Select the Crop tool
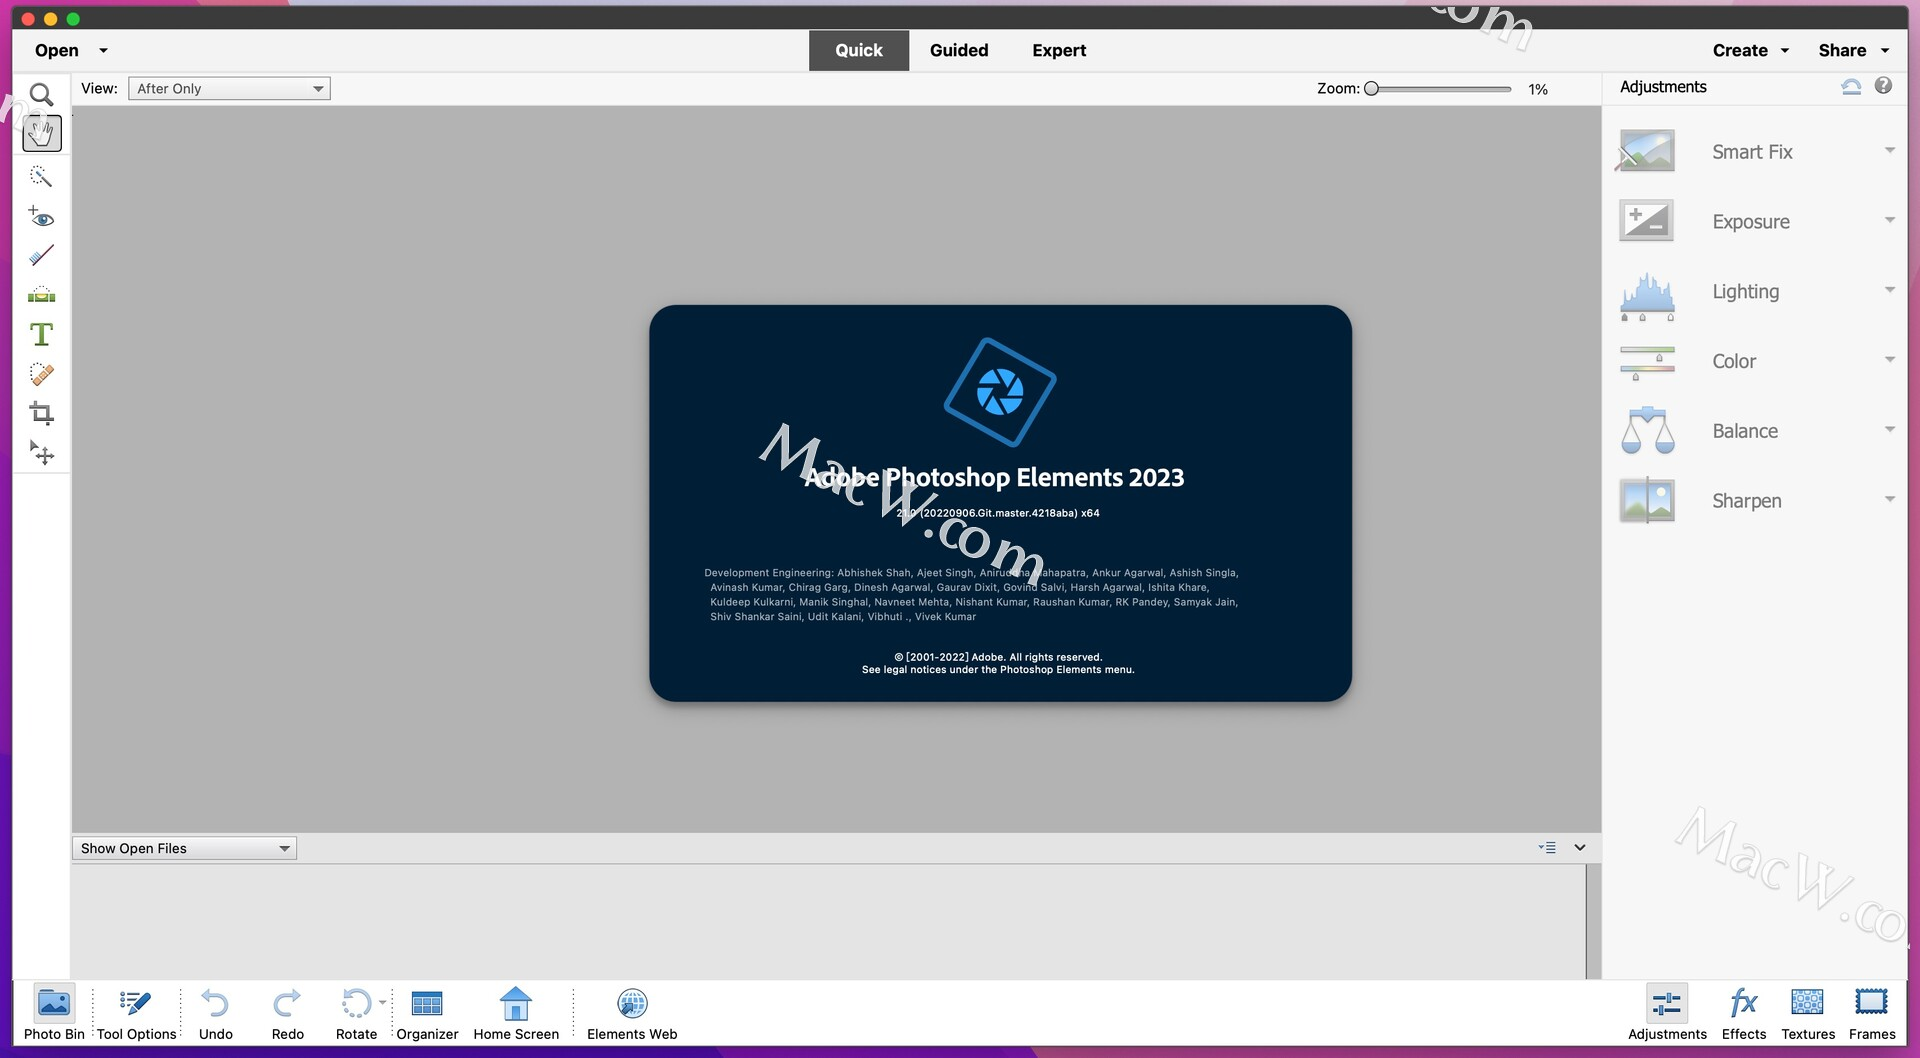1920x1058 pixels. pyautogui.click(x=41, y=413)
